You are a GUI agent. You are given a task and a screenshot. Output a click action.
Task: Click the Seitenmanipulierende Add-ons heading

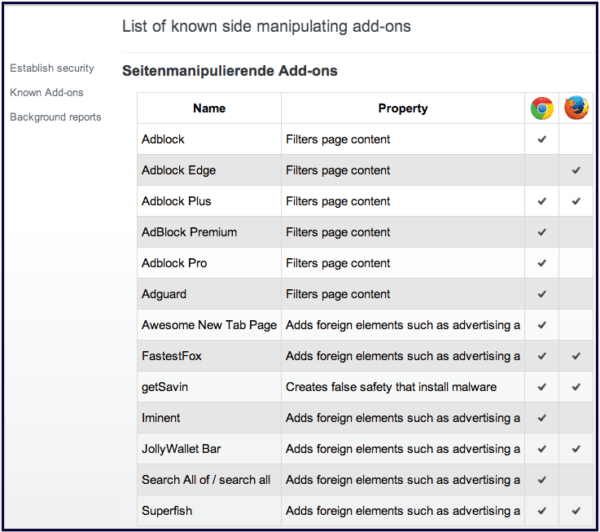230,71
